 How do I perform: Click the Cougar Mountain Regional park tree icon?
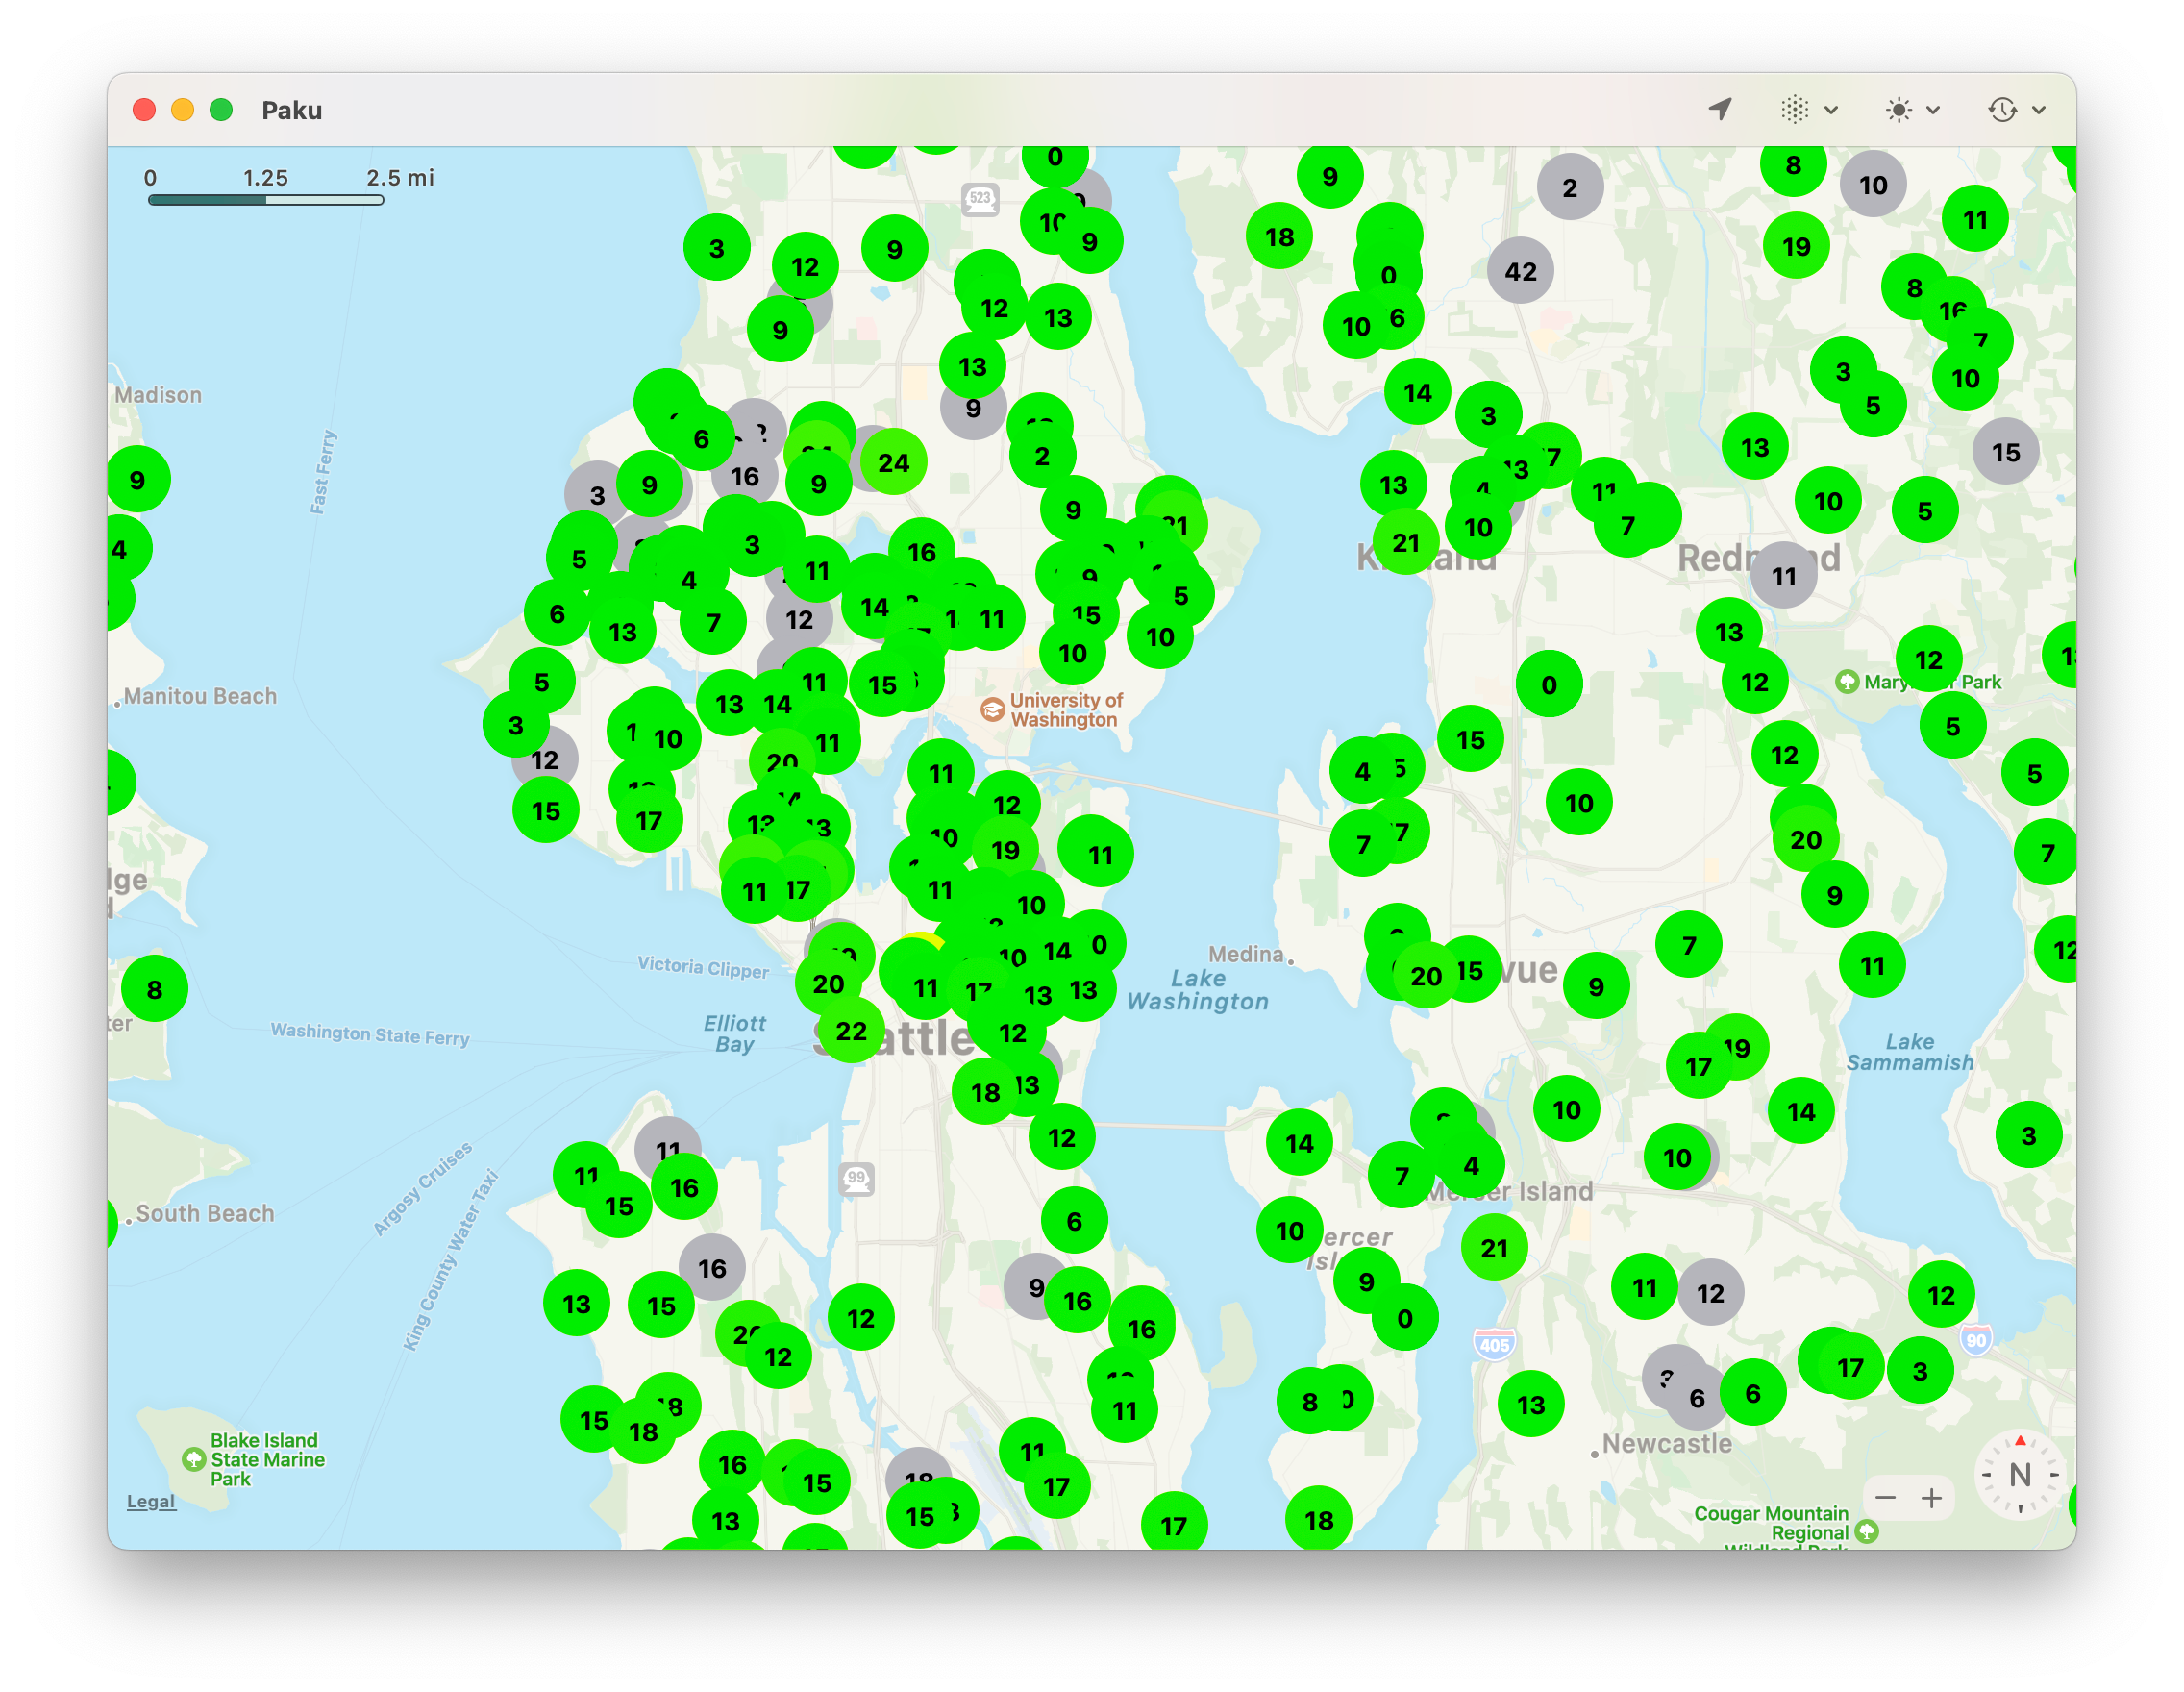click(x=1870, y=1530)
